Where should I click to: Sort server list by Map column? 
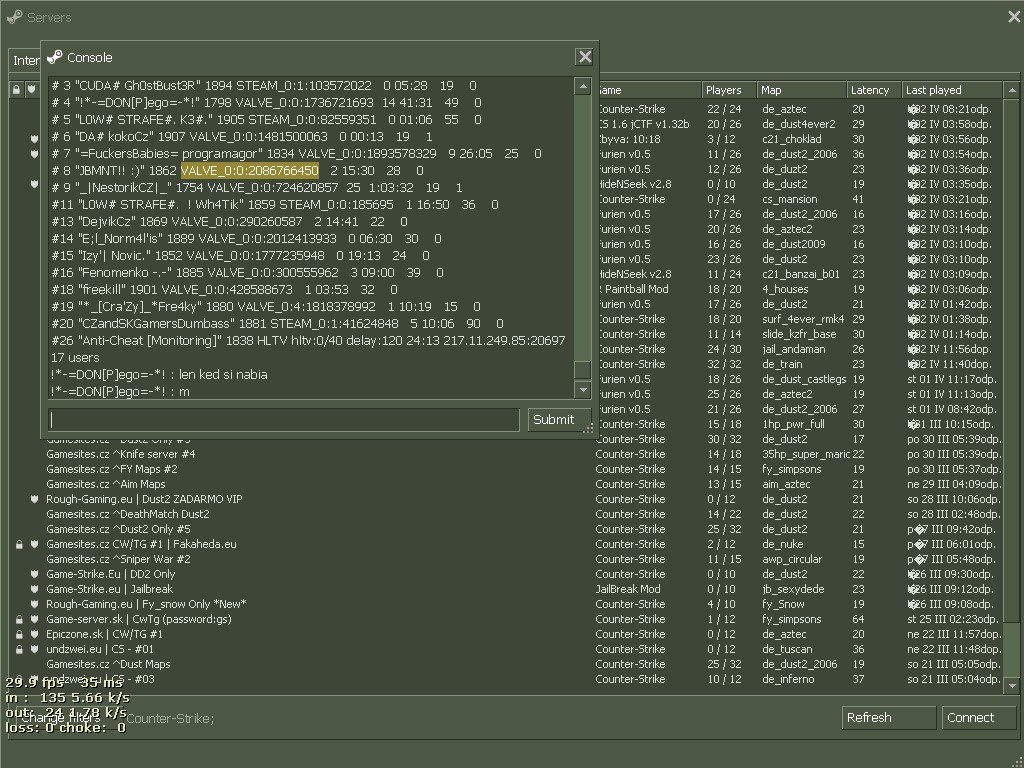click(800, 90)
